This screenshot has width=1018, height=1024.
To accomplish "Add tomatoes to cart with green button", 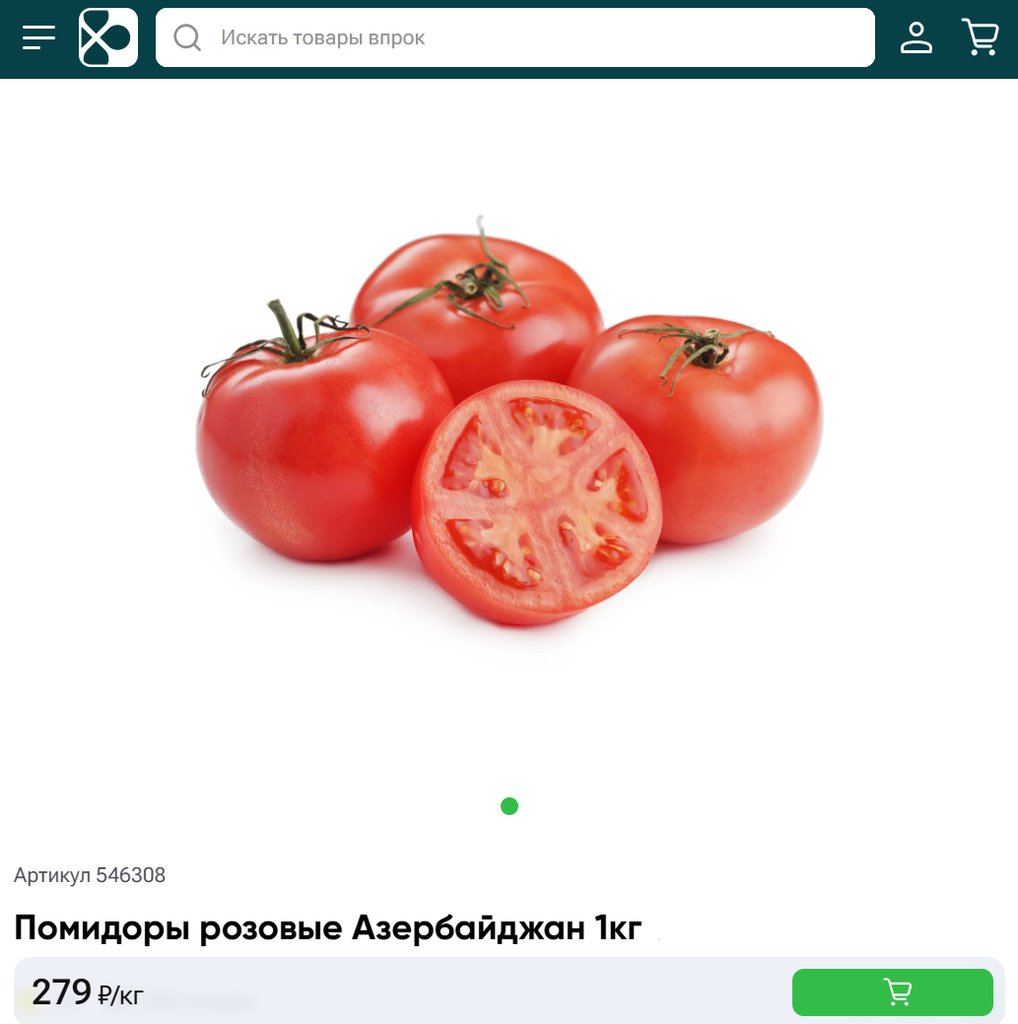I will point(892,992).
